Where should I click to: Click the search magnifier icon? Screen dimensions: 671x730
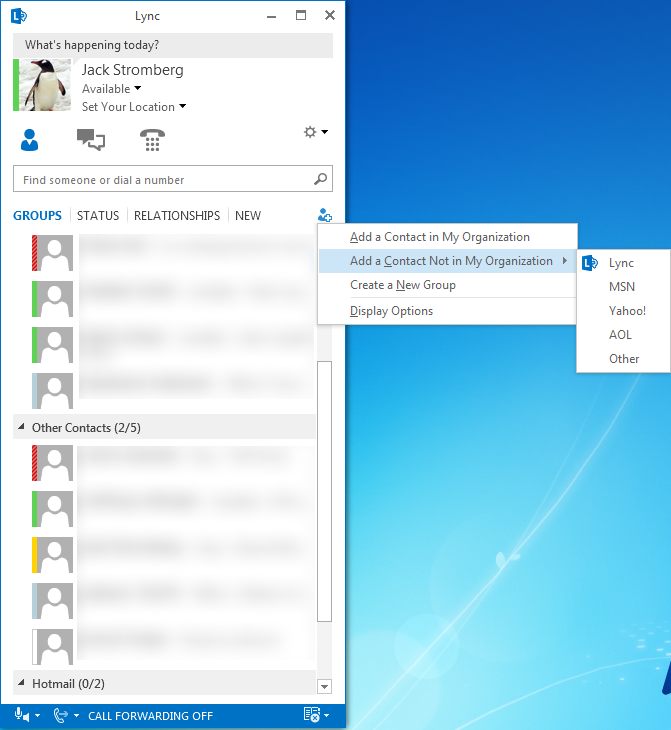pyautogui.click(x=320, y=179)
